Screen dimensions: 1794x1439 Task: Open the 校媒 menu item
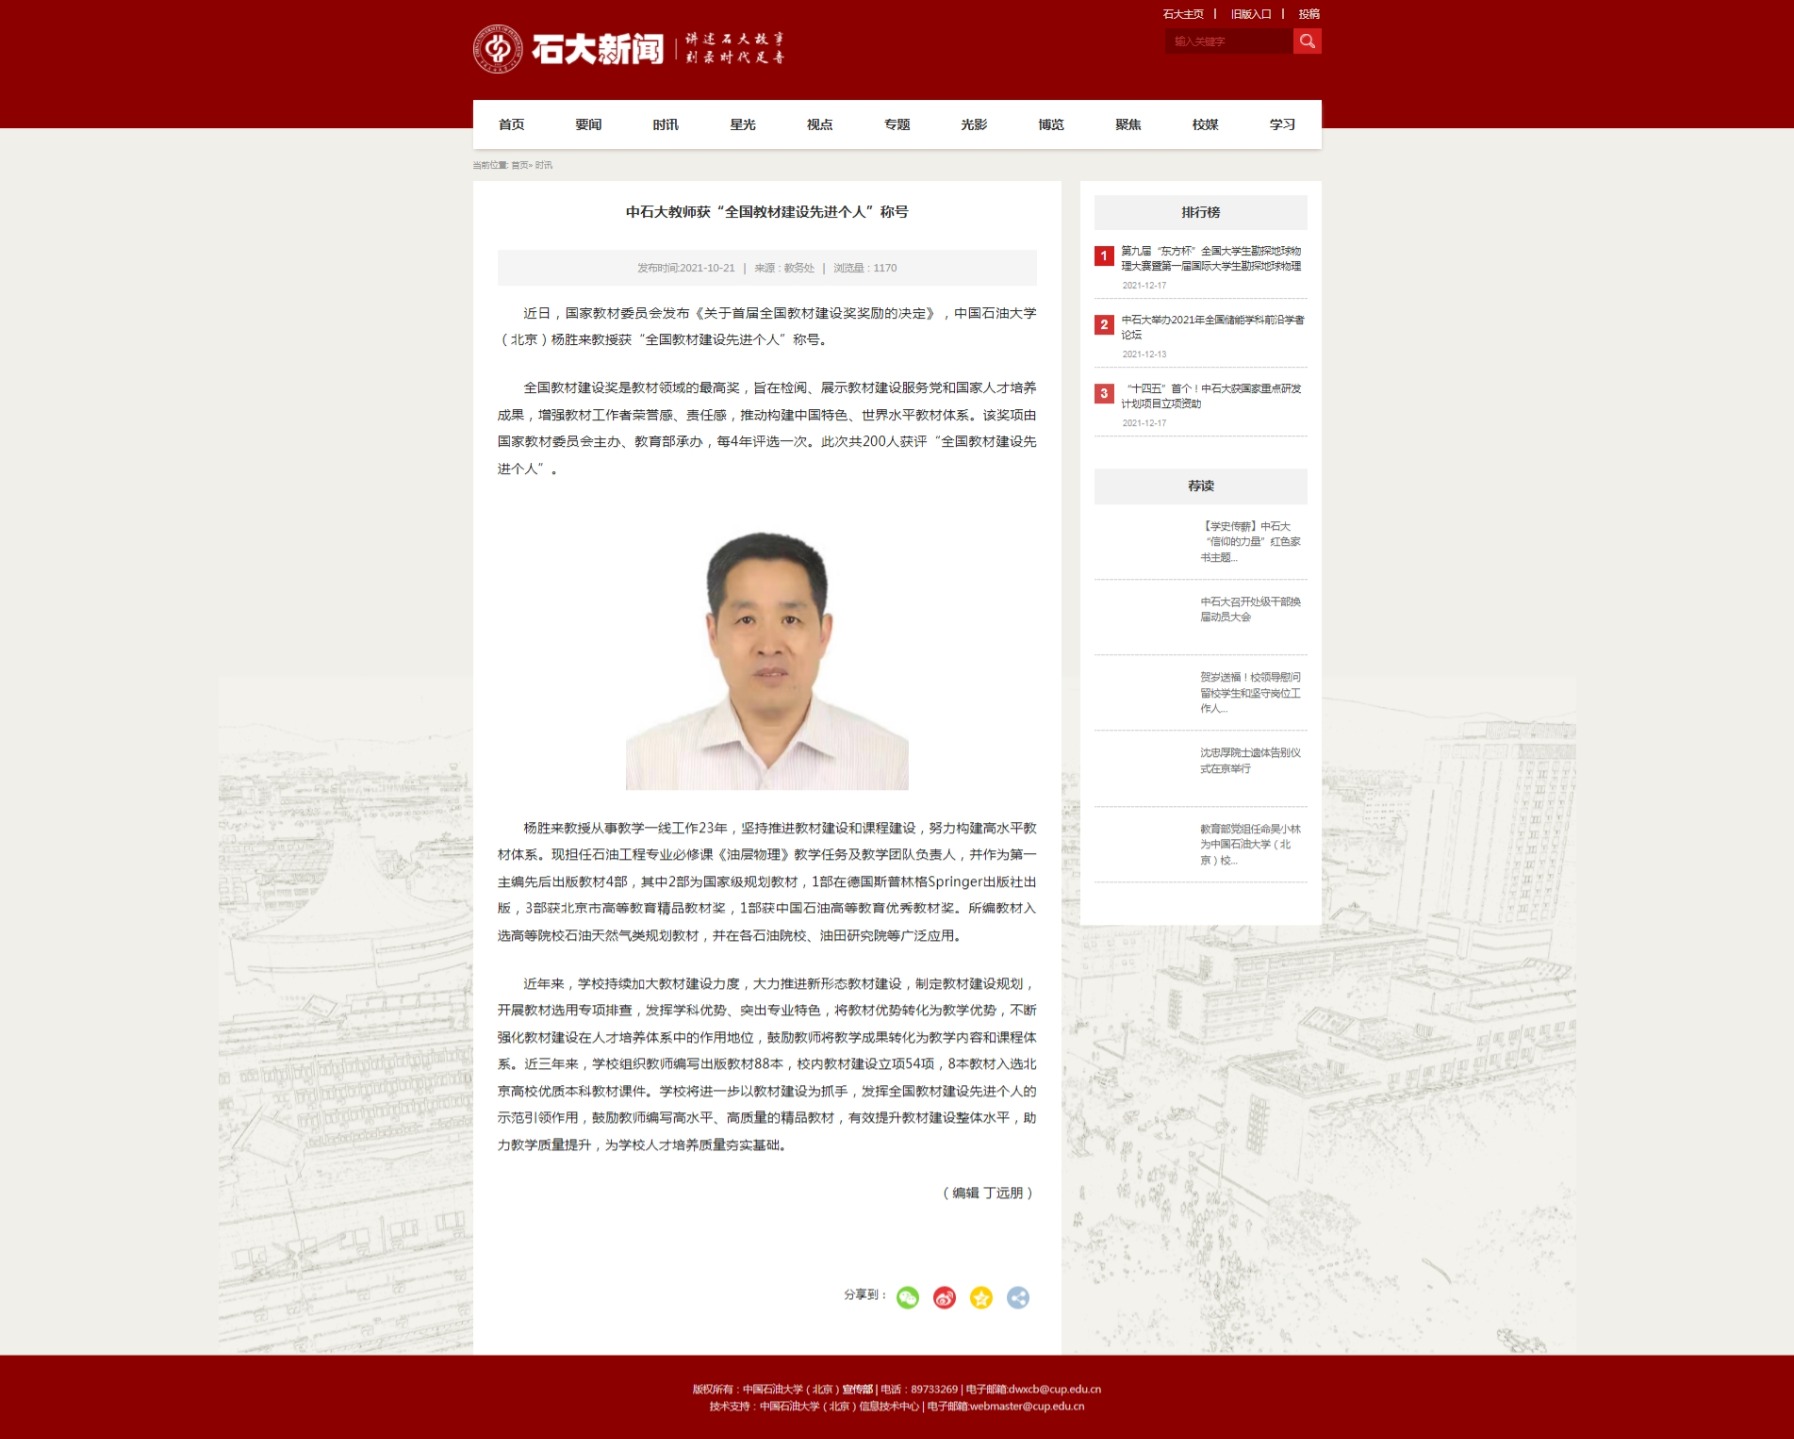pos(1204,125)
